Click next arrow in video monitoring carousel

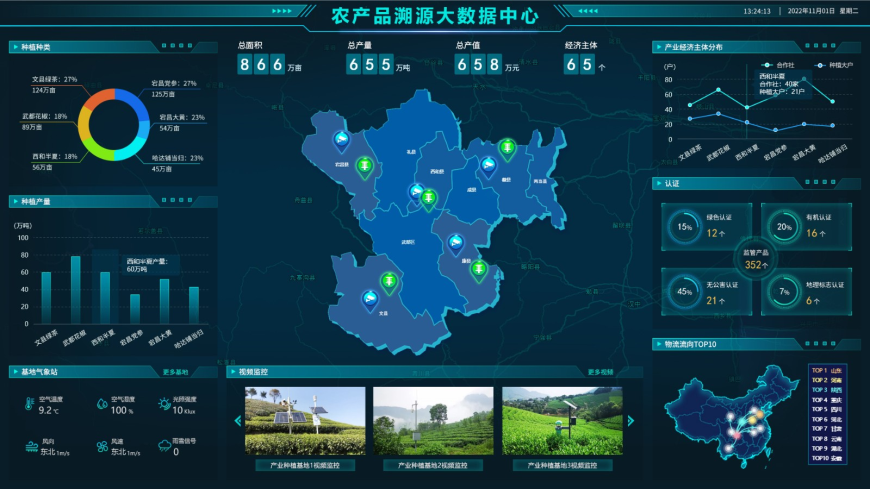630,421
